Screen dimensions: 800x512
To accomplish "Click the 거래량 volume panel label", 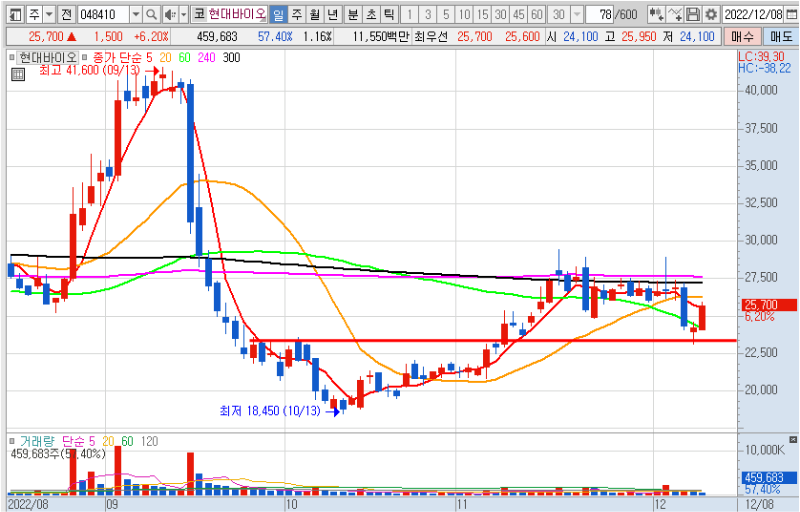I will point(36,441).
